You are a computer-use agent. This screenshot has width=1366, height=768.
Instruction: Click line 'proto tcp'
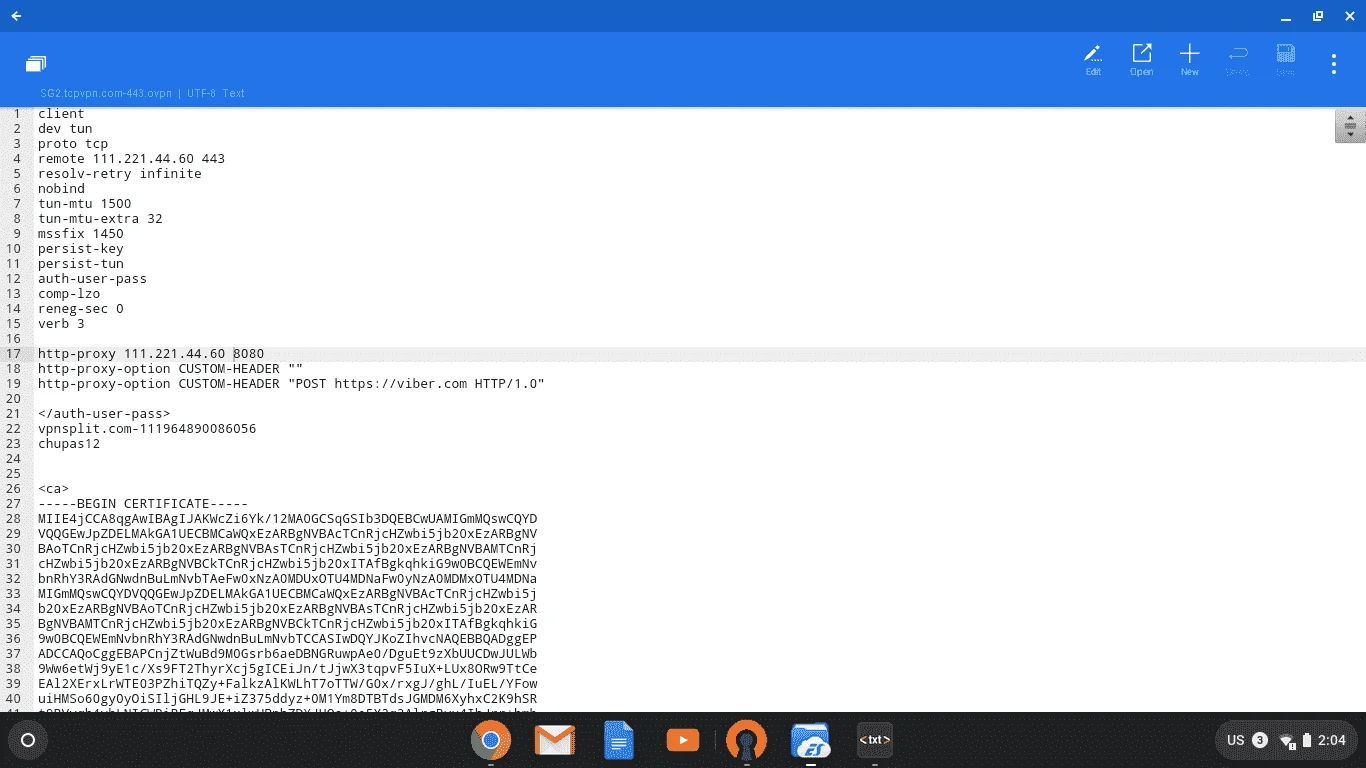tap(73, 144)
